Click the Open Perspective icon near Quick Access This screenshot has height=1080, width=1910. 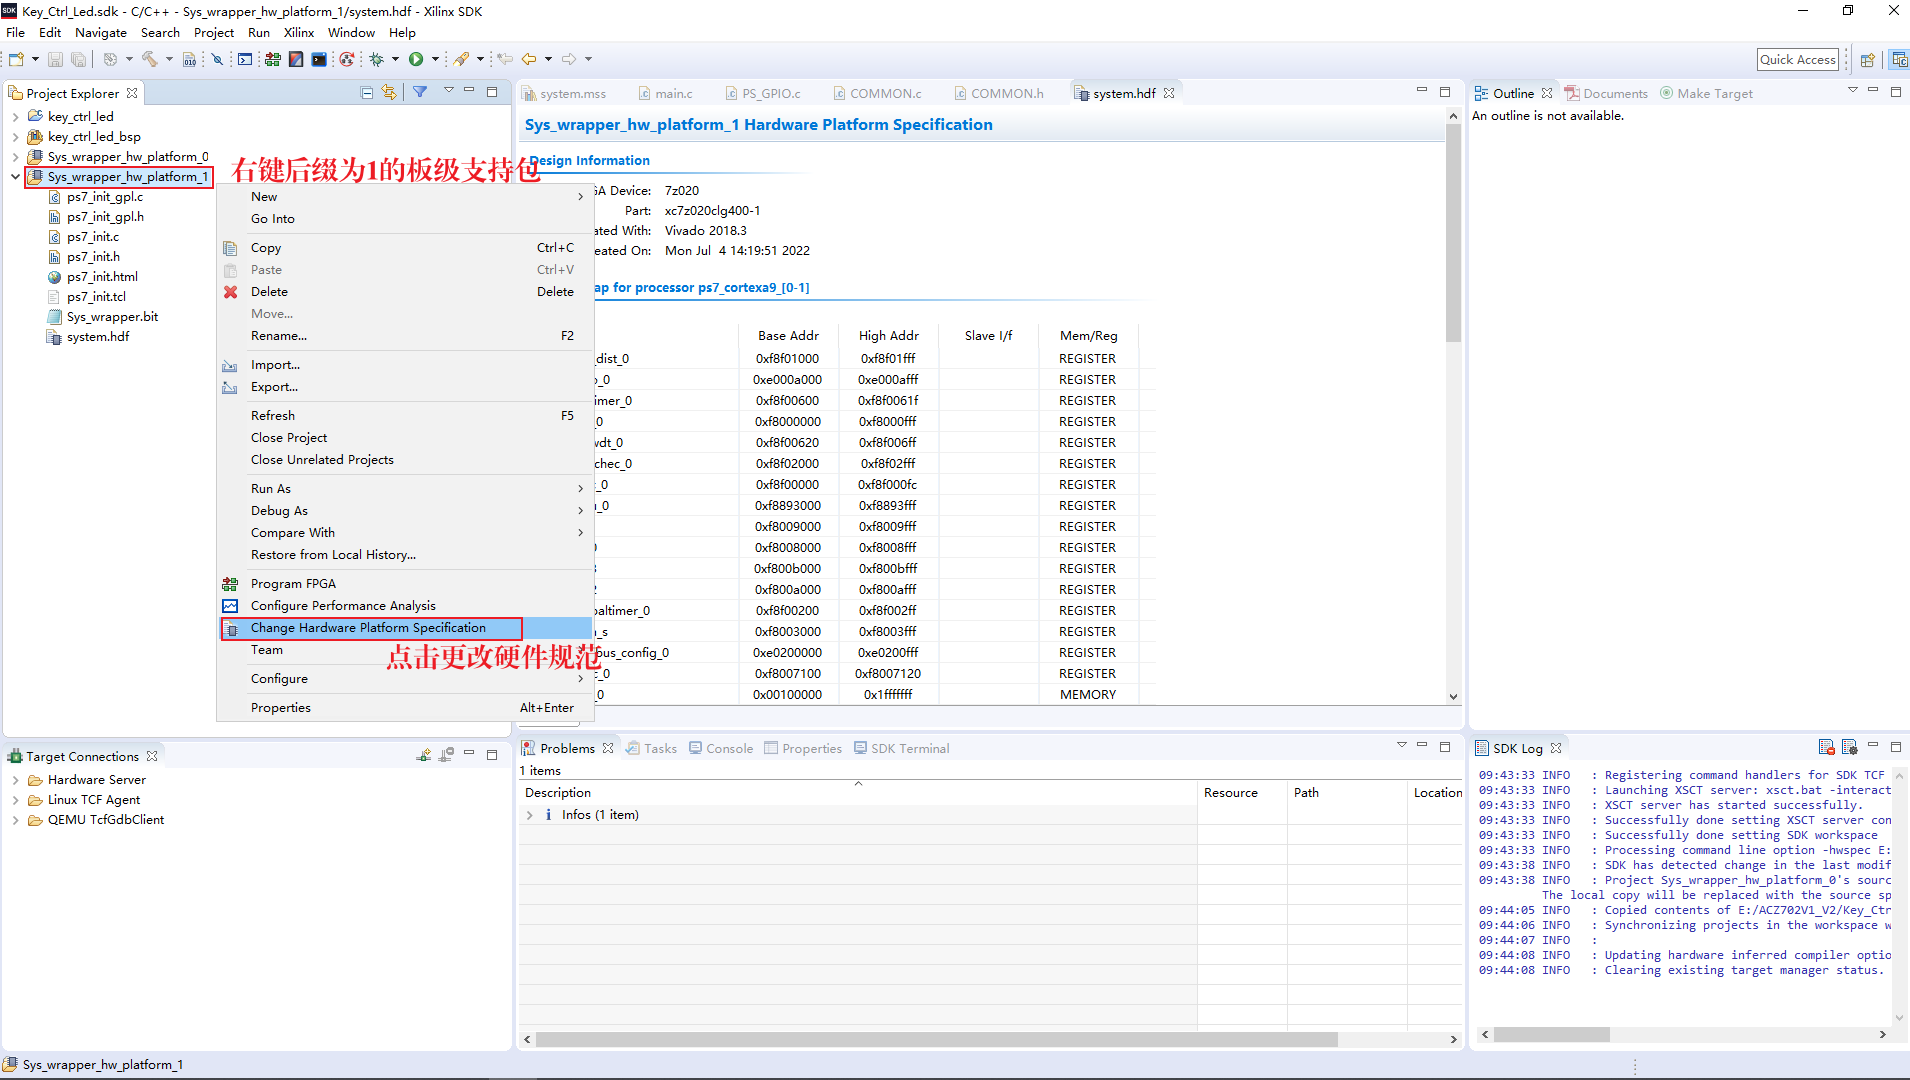point(1867,60)
